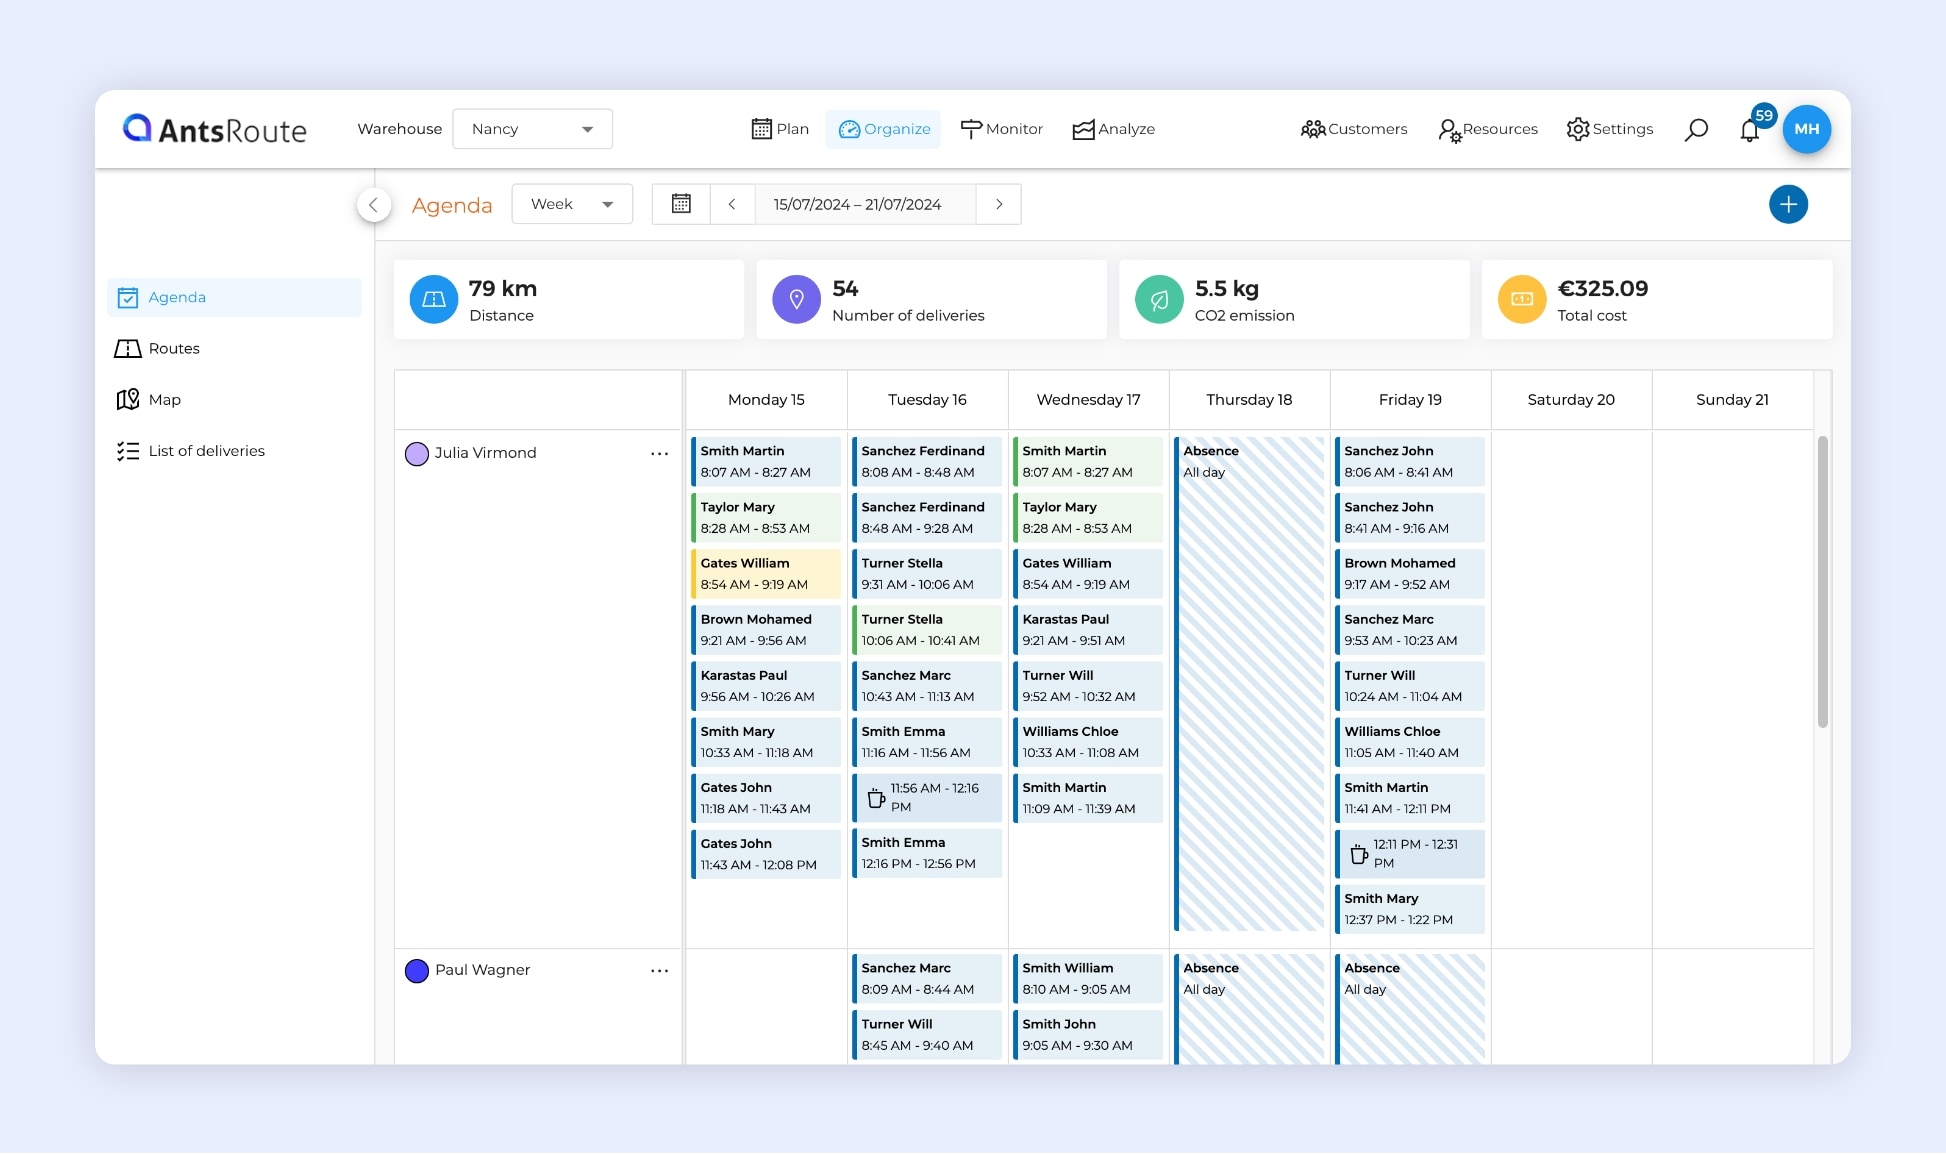Click the Analyze navigation icon

point(1084,129)
